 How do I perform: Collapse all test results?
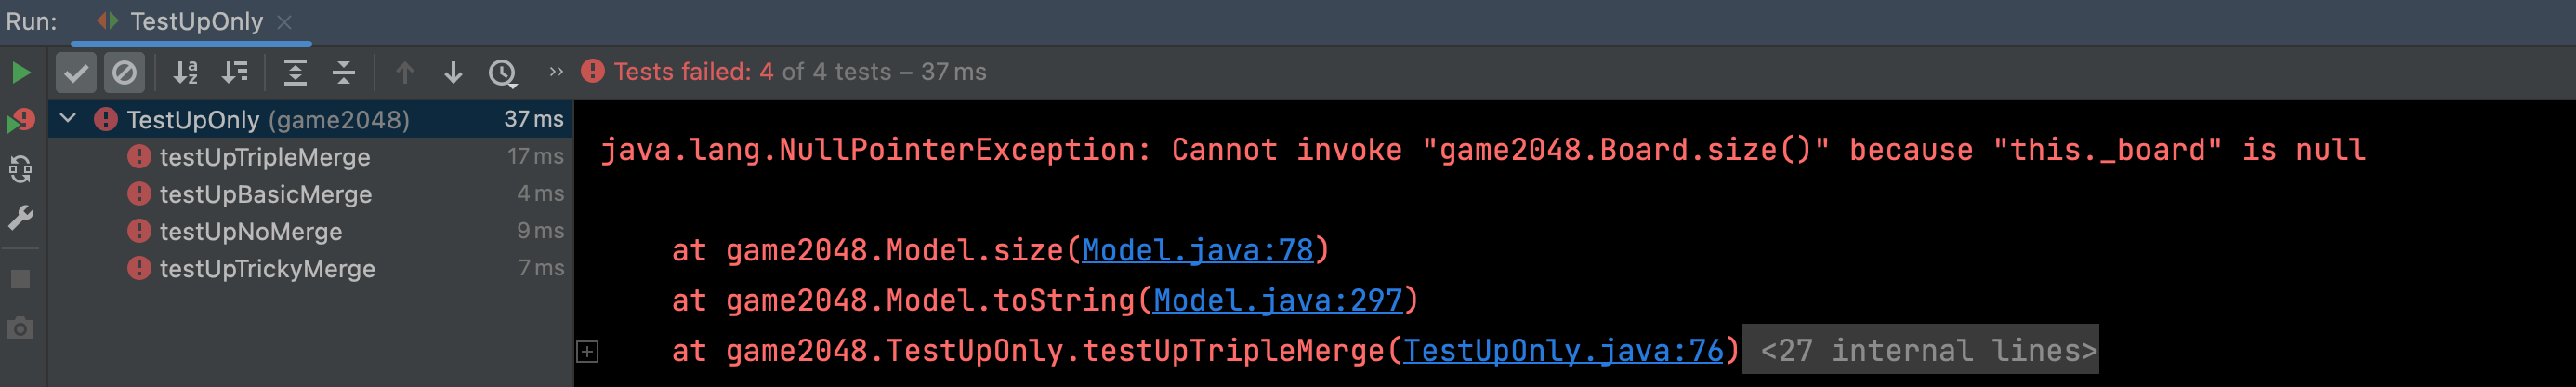[344, 73]
